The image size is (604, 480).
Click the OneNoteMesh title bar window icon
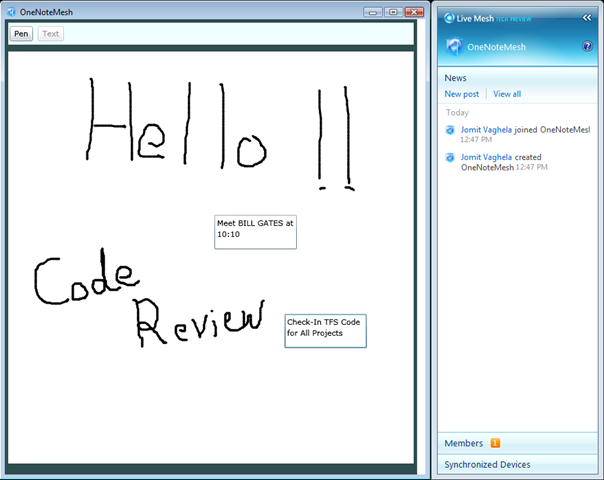(x=11, y=12)
